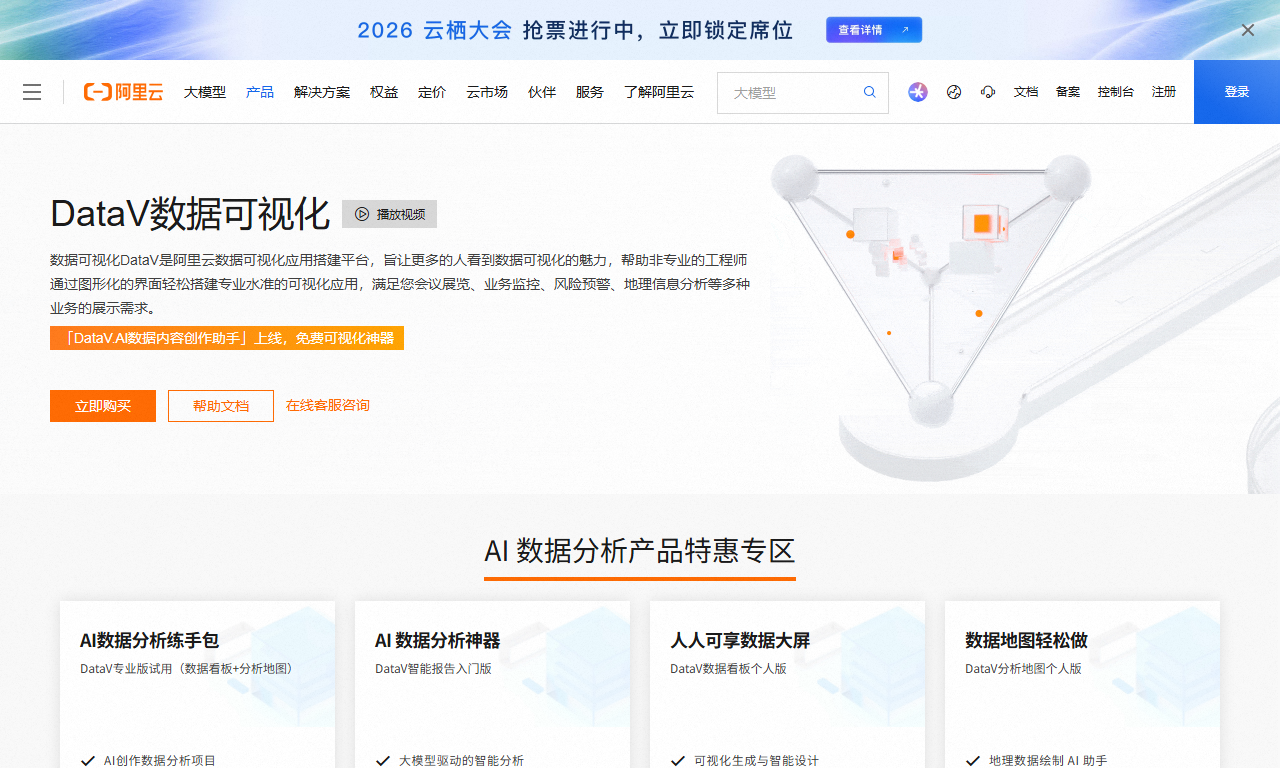Viewport: 1280px width, 768px height.
Task: Click text DataV智能报告入门版
Action: tap(433, 668)
